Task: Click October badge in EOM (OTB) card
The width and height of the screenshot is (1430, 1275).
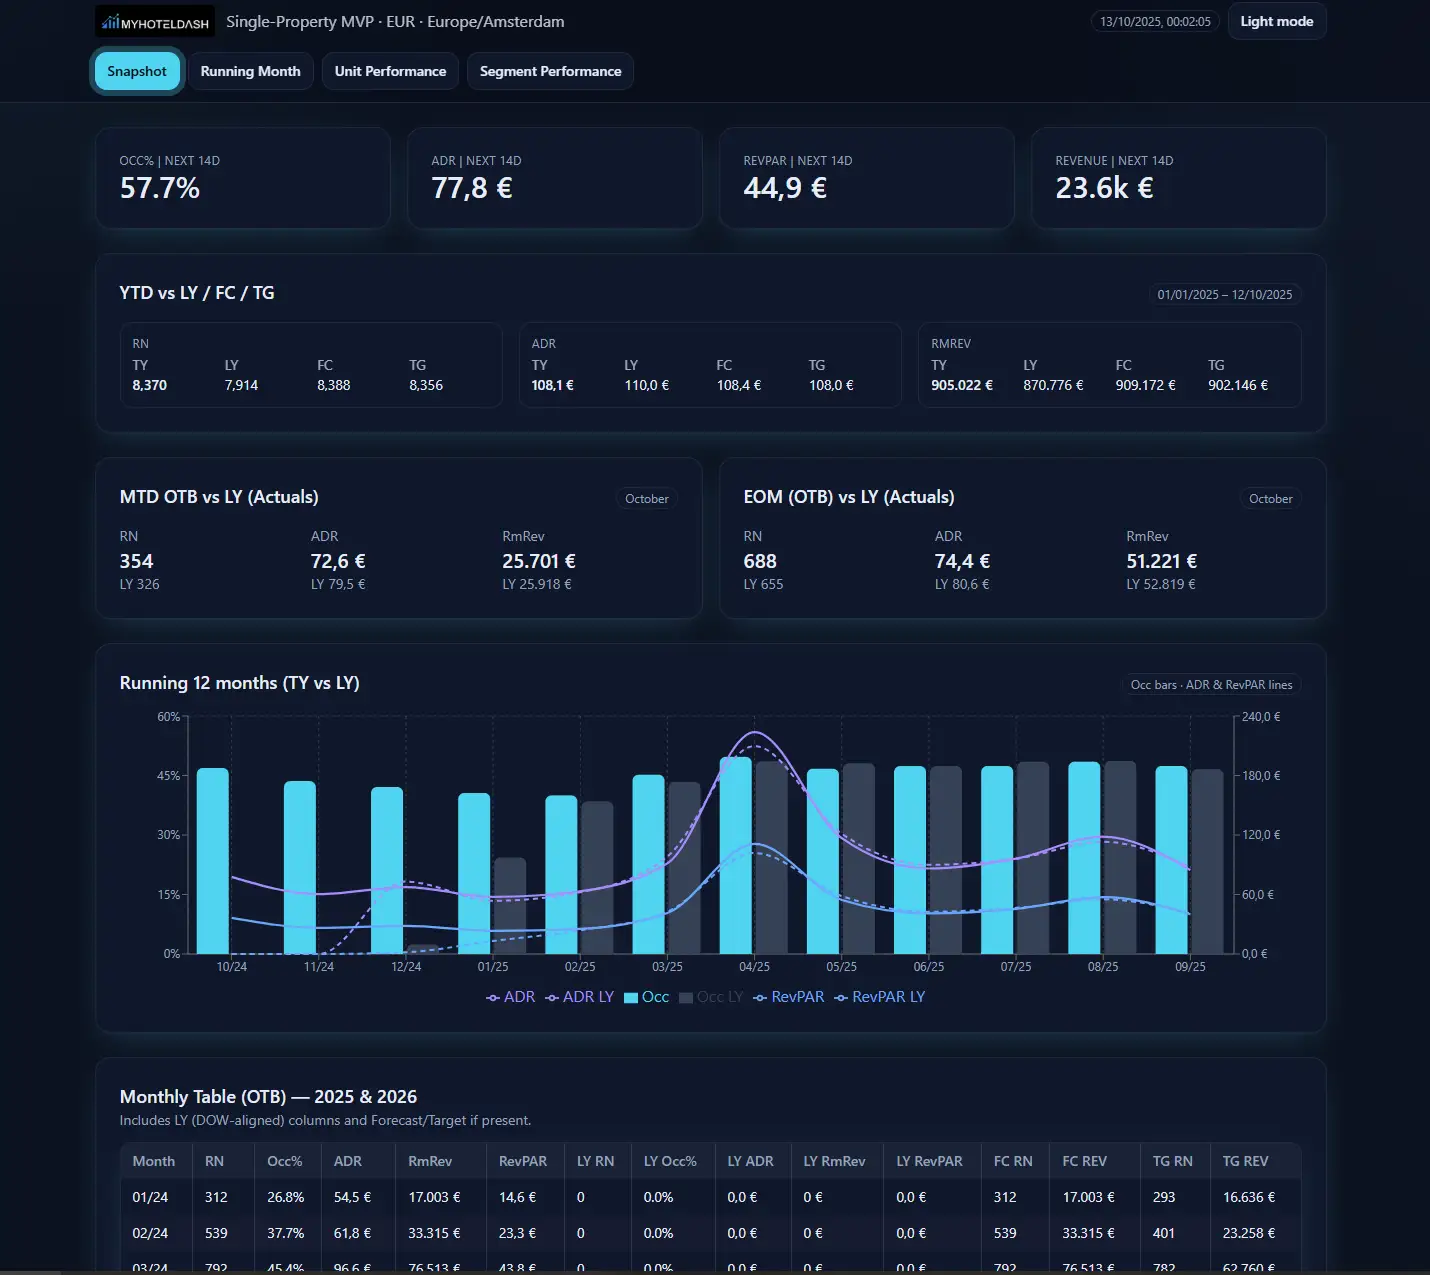Action: point(1270,499)
